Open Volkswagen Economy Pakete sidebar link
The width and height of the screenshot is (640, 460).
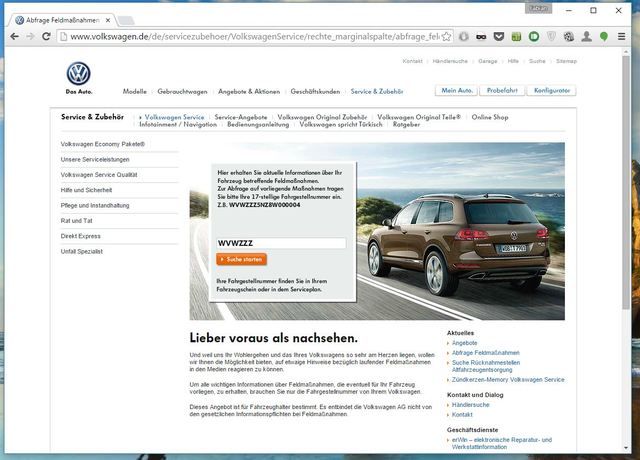pos(103,144)
